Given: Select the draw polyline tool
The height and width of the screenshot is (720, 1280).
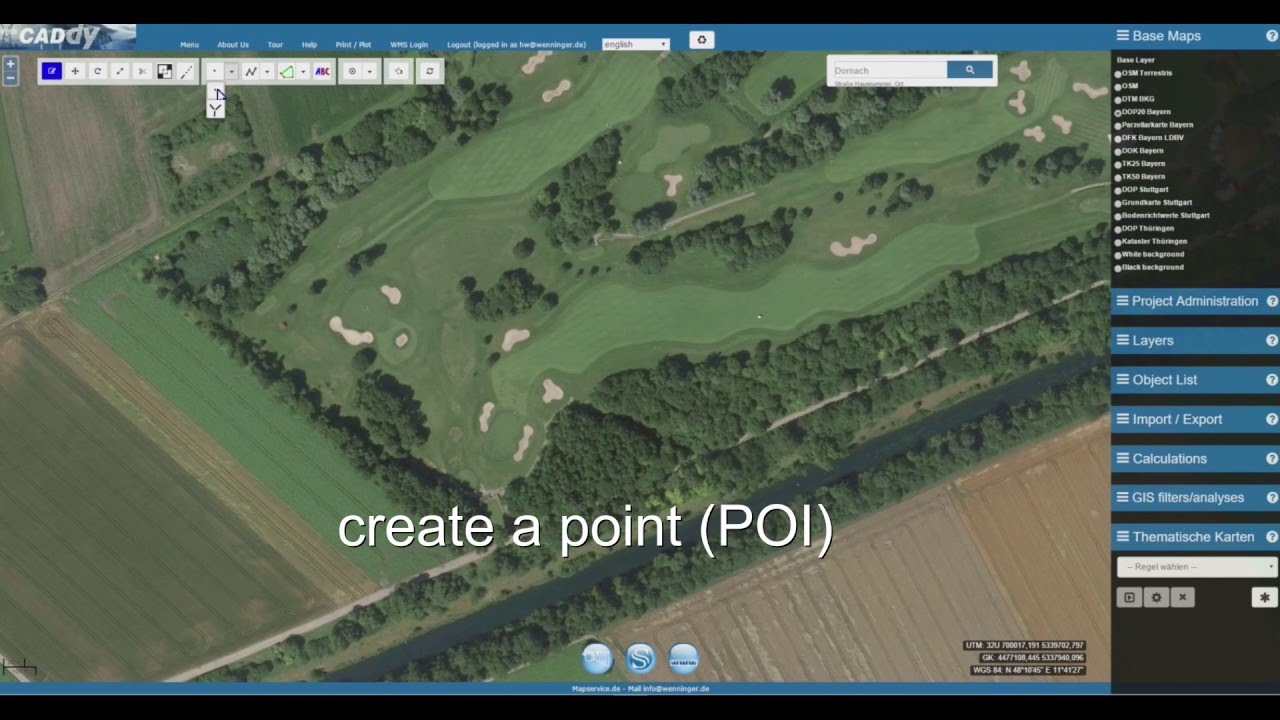Looking at the screenshot, I should click(251, 71).
